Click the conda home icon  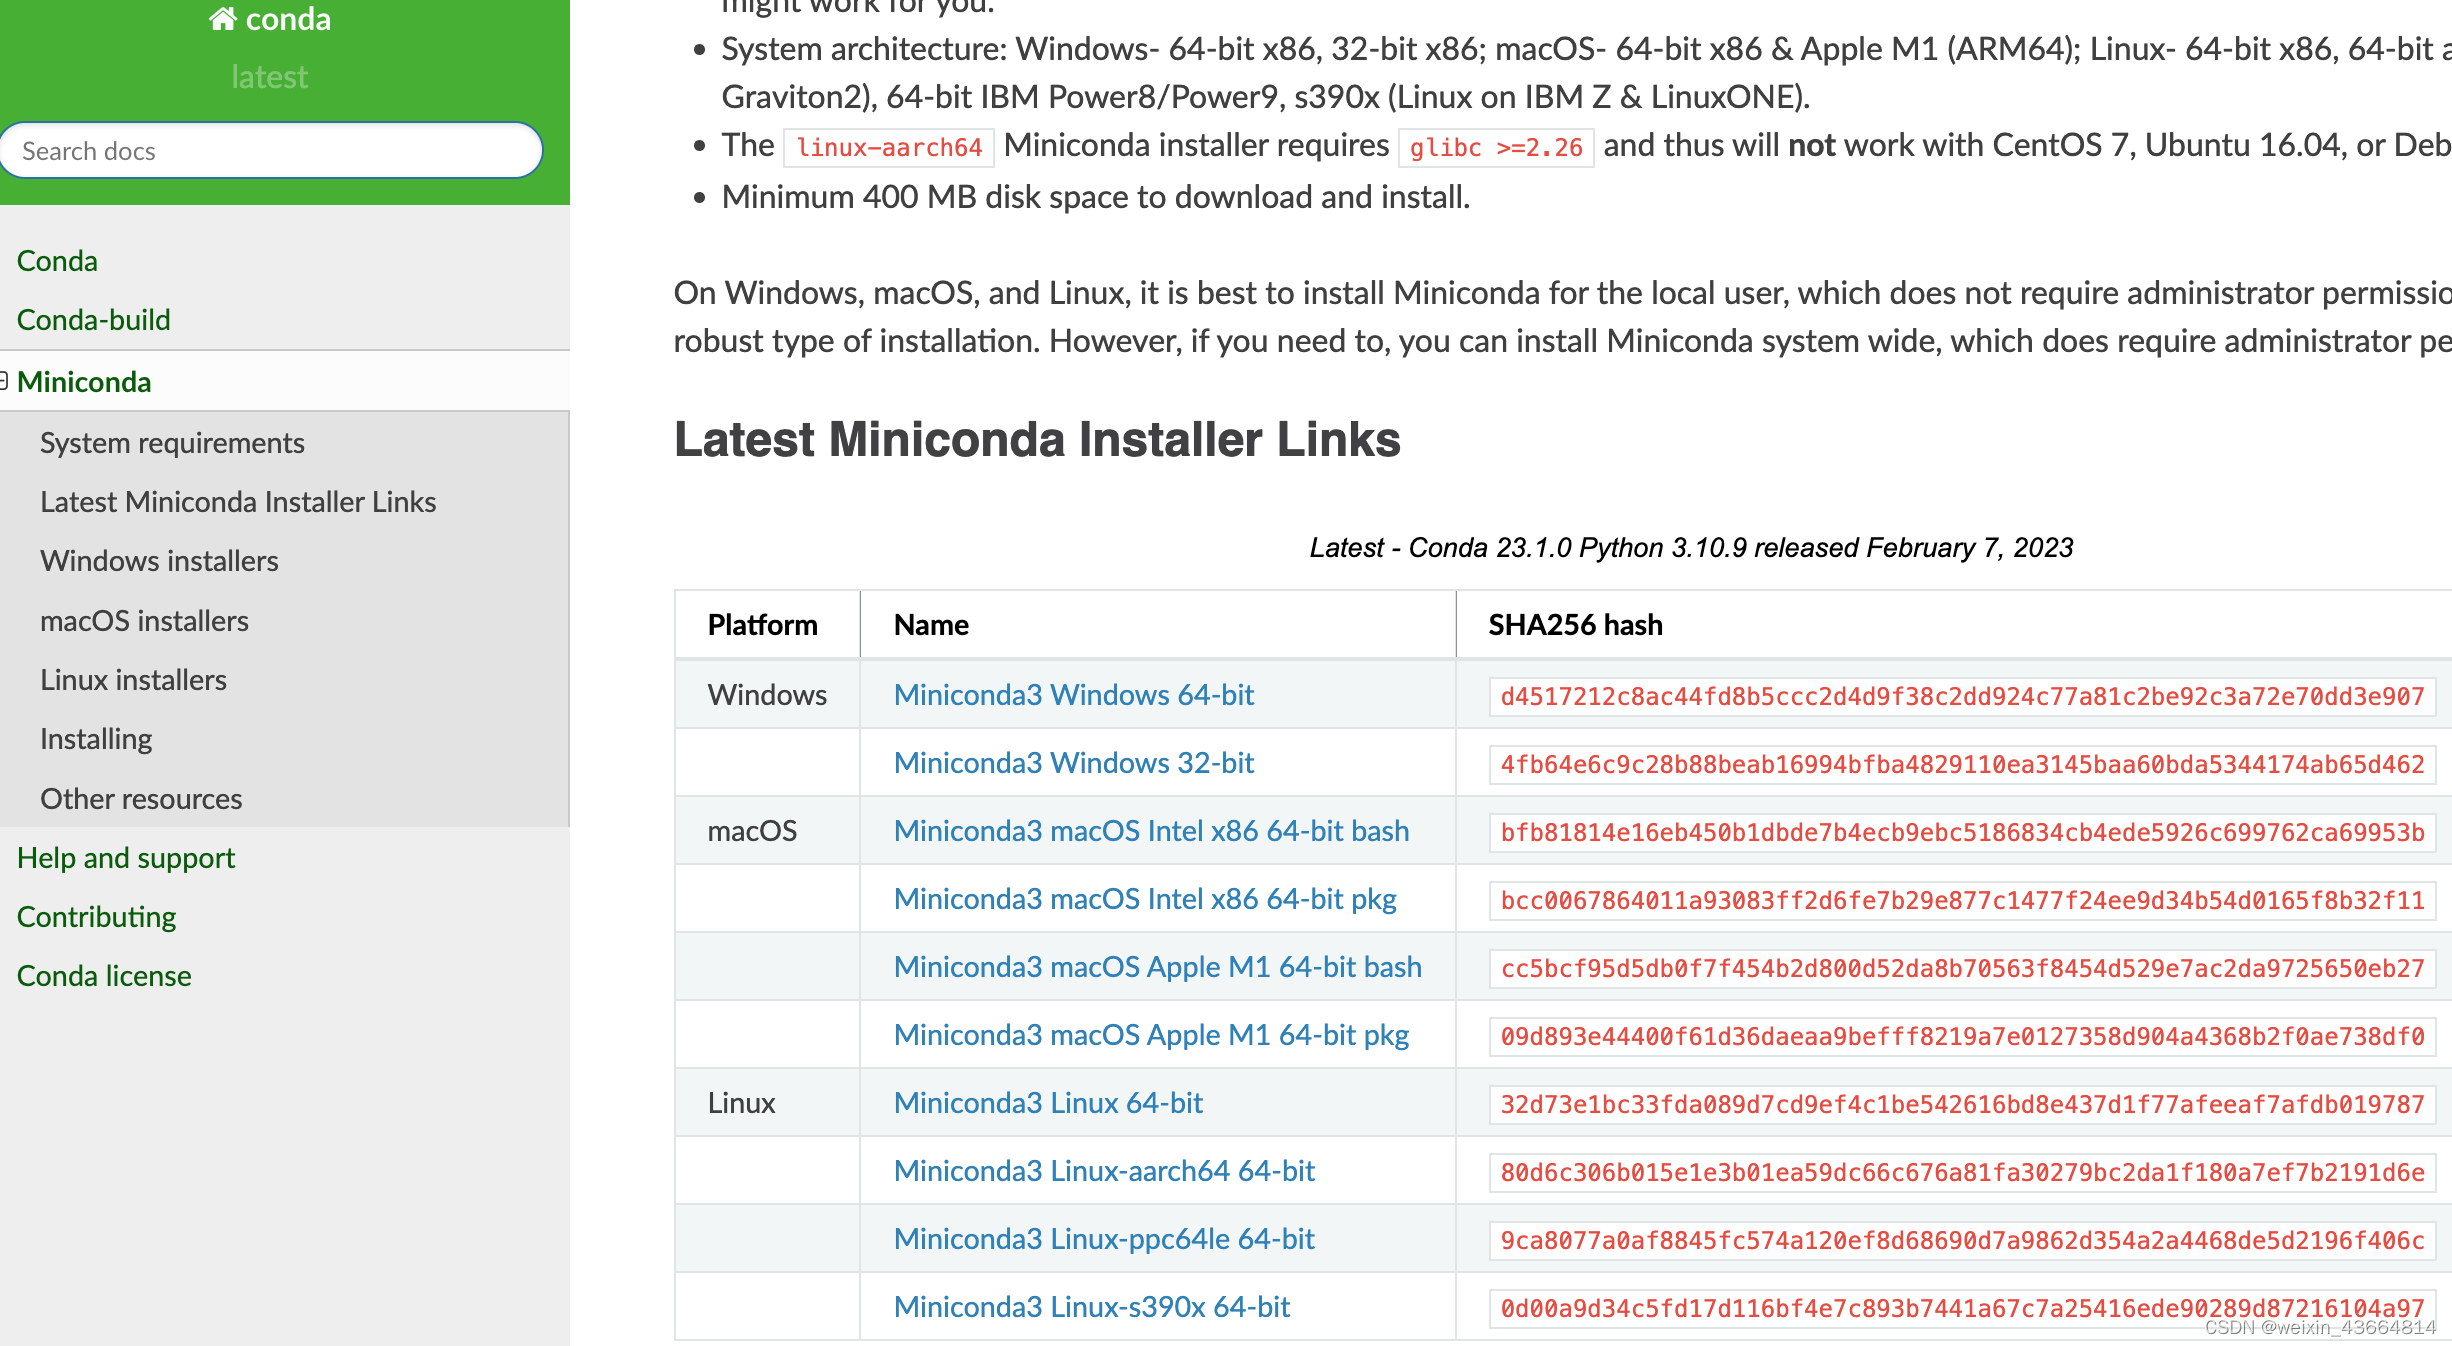pyautogui.click(x=225, y=18)
